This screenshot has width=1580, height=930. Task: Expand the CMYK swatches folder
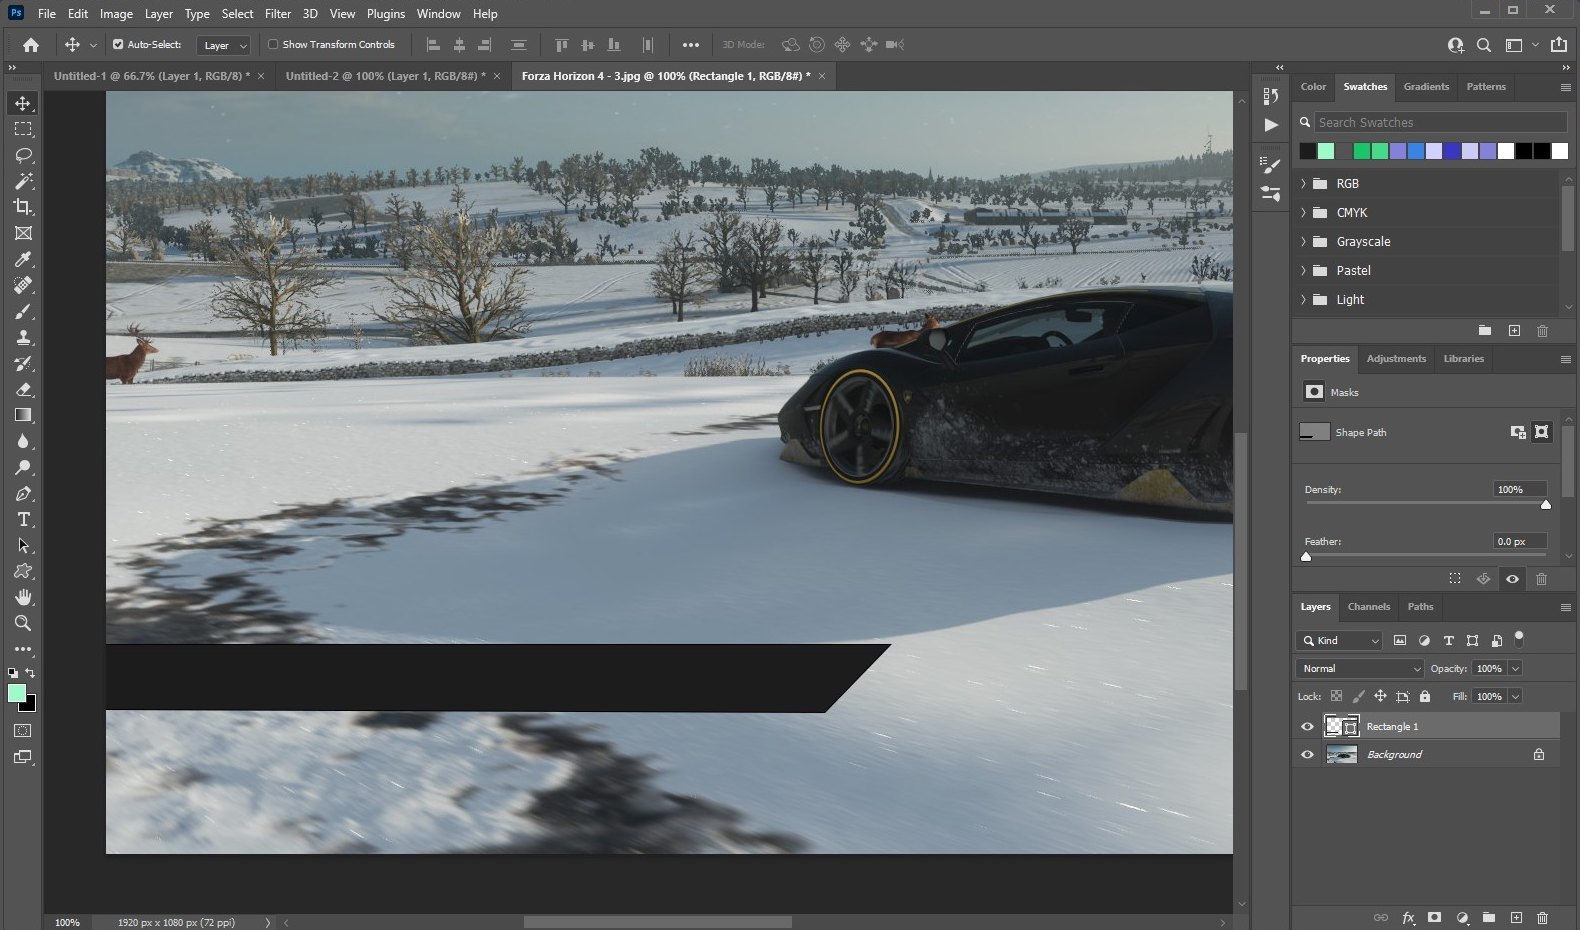pos(1303,213)
